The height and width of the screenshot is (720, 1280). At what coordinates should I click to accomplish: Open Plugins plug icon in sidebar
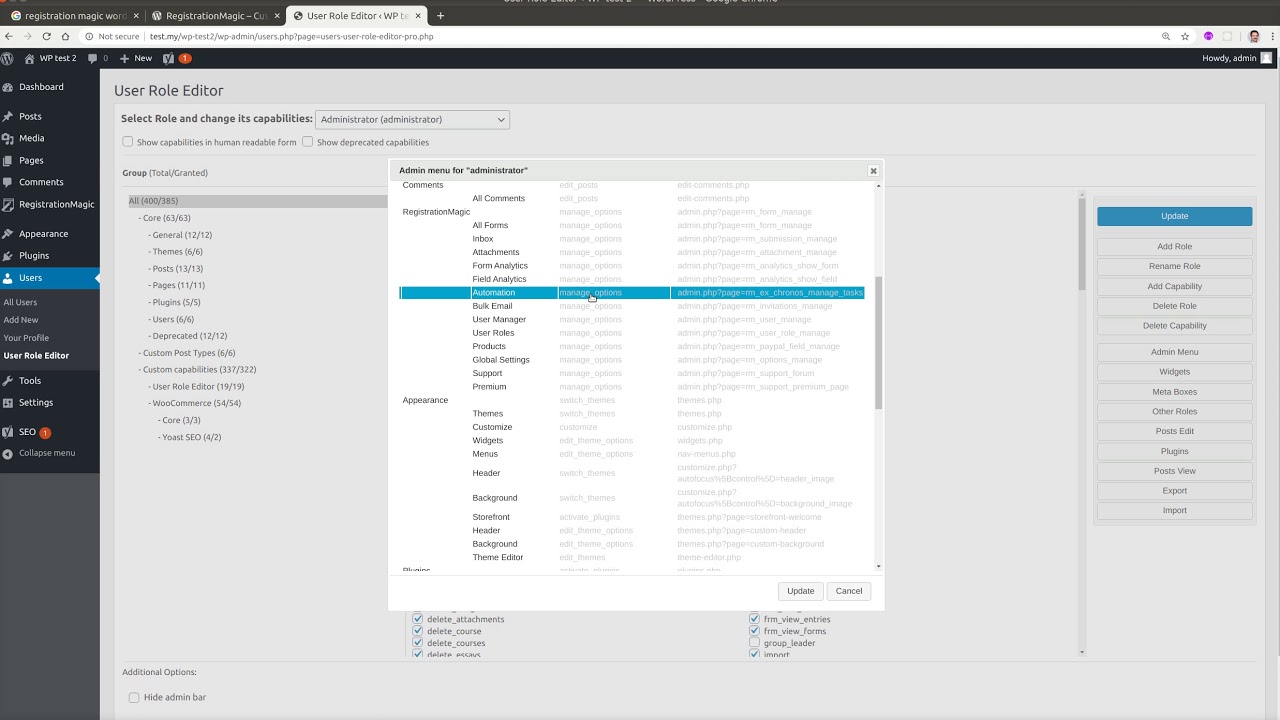(x=8, y=256)
